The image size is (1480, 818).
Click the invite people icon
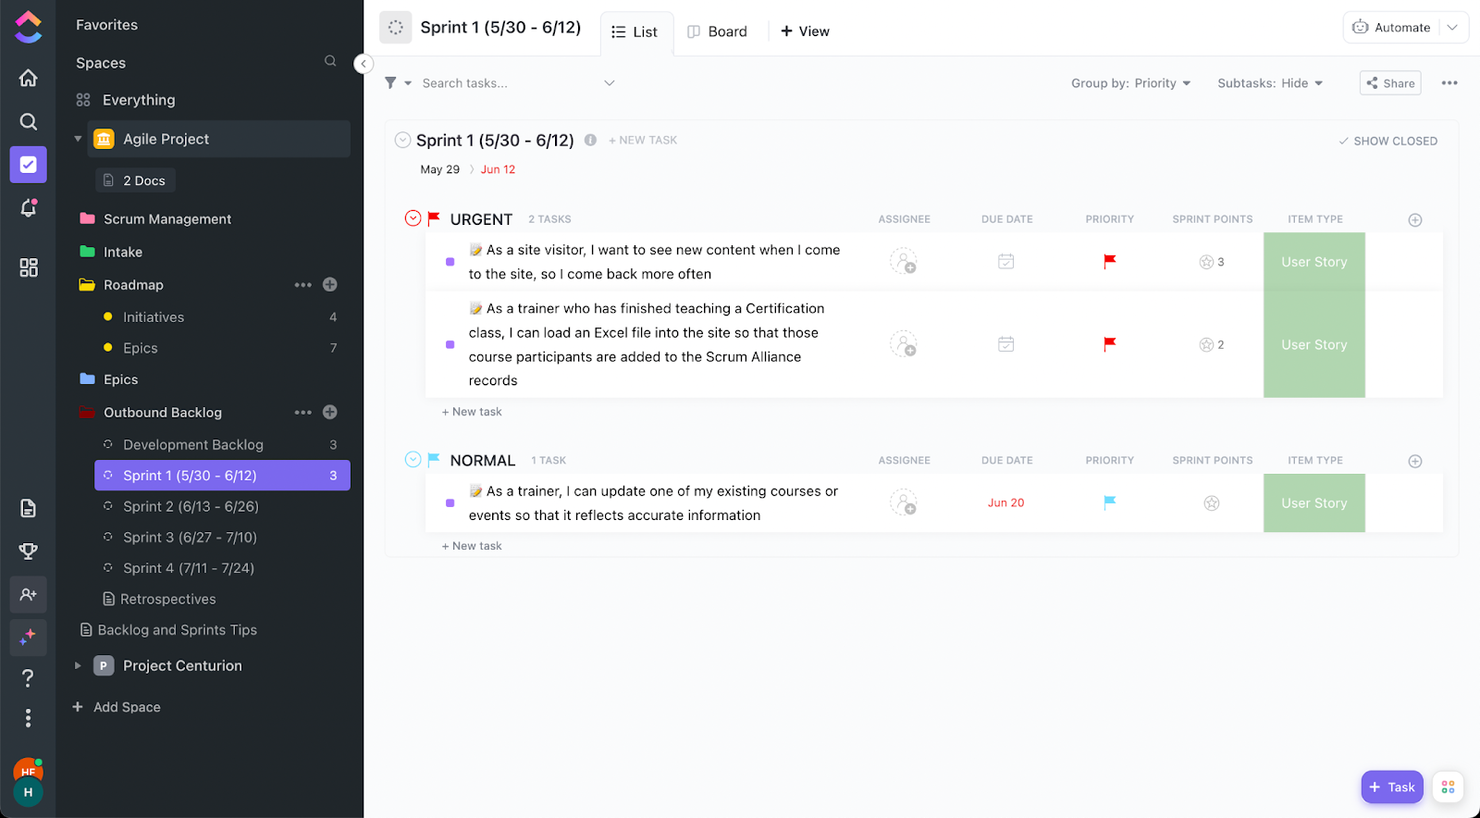(28, 594)
